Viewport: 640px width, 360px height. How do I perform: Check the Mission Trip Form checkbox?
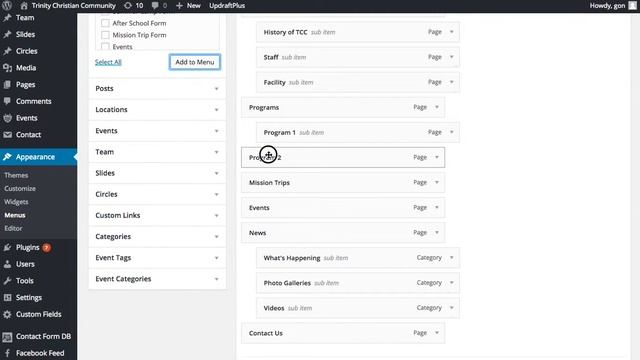(105, 35)
